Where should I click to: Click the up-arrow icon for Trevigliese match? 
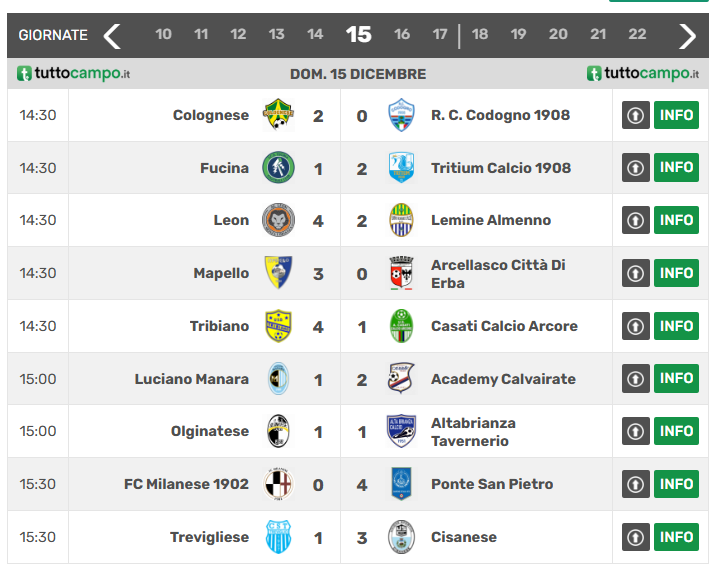click(x=636, y=537)
